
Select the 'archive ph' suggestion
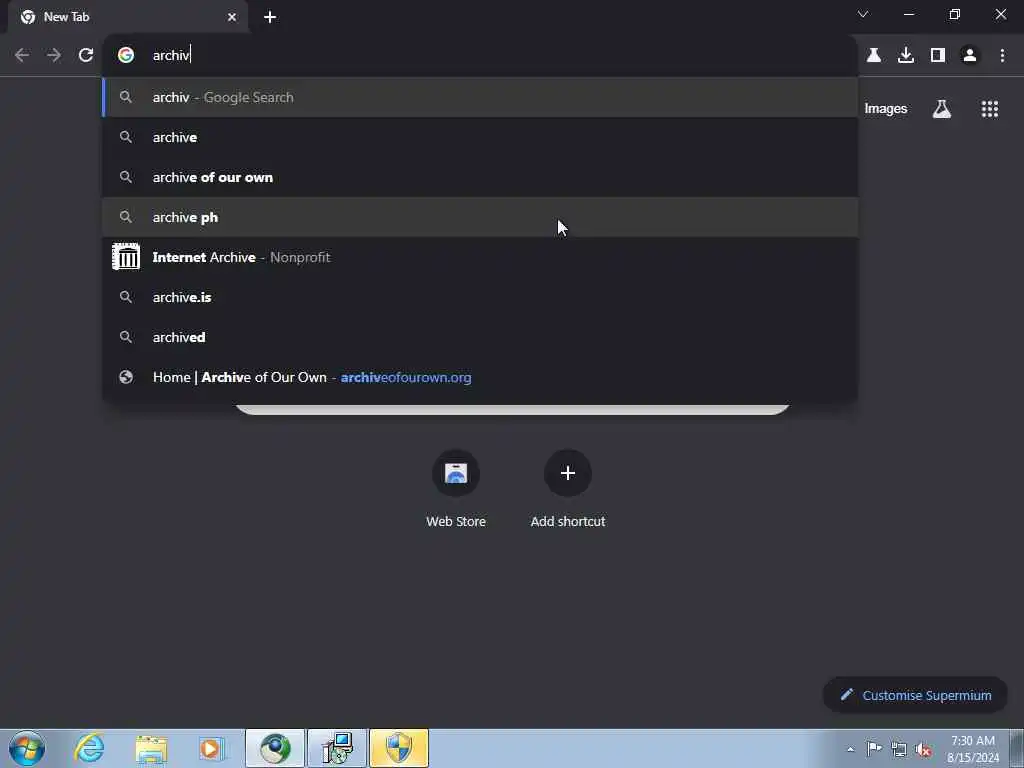click(480, 217)
